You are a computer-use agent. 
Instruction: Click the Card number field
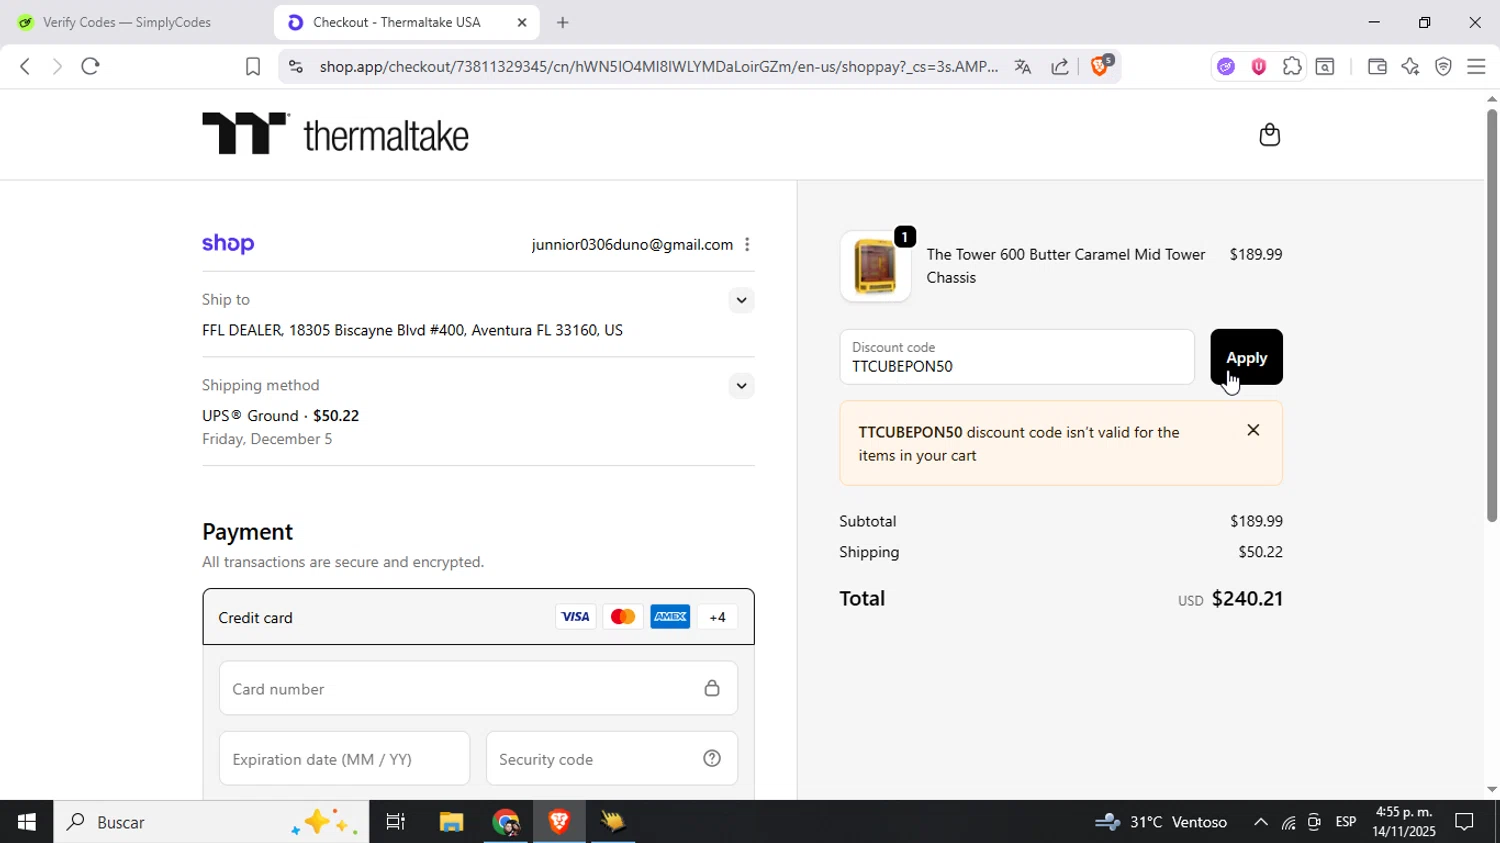click(x=478, y=688)
